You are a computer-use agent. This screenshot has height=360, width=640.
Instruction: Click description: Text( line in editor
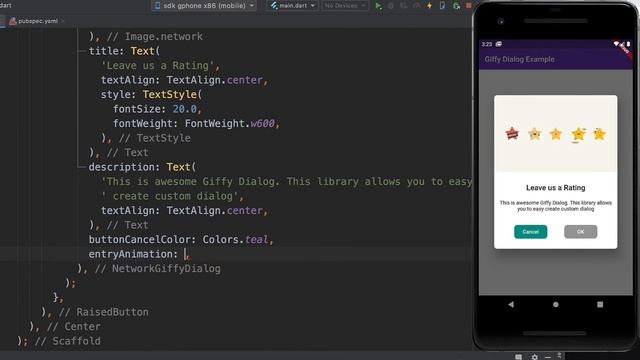[x=142, y=167]
